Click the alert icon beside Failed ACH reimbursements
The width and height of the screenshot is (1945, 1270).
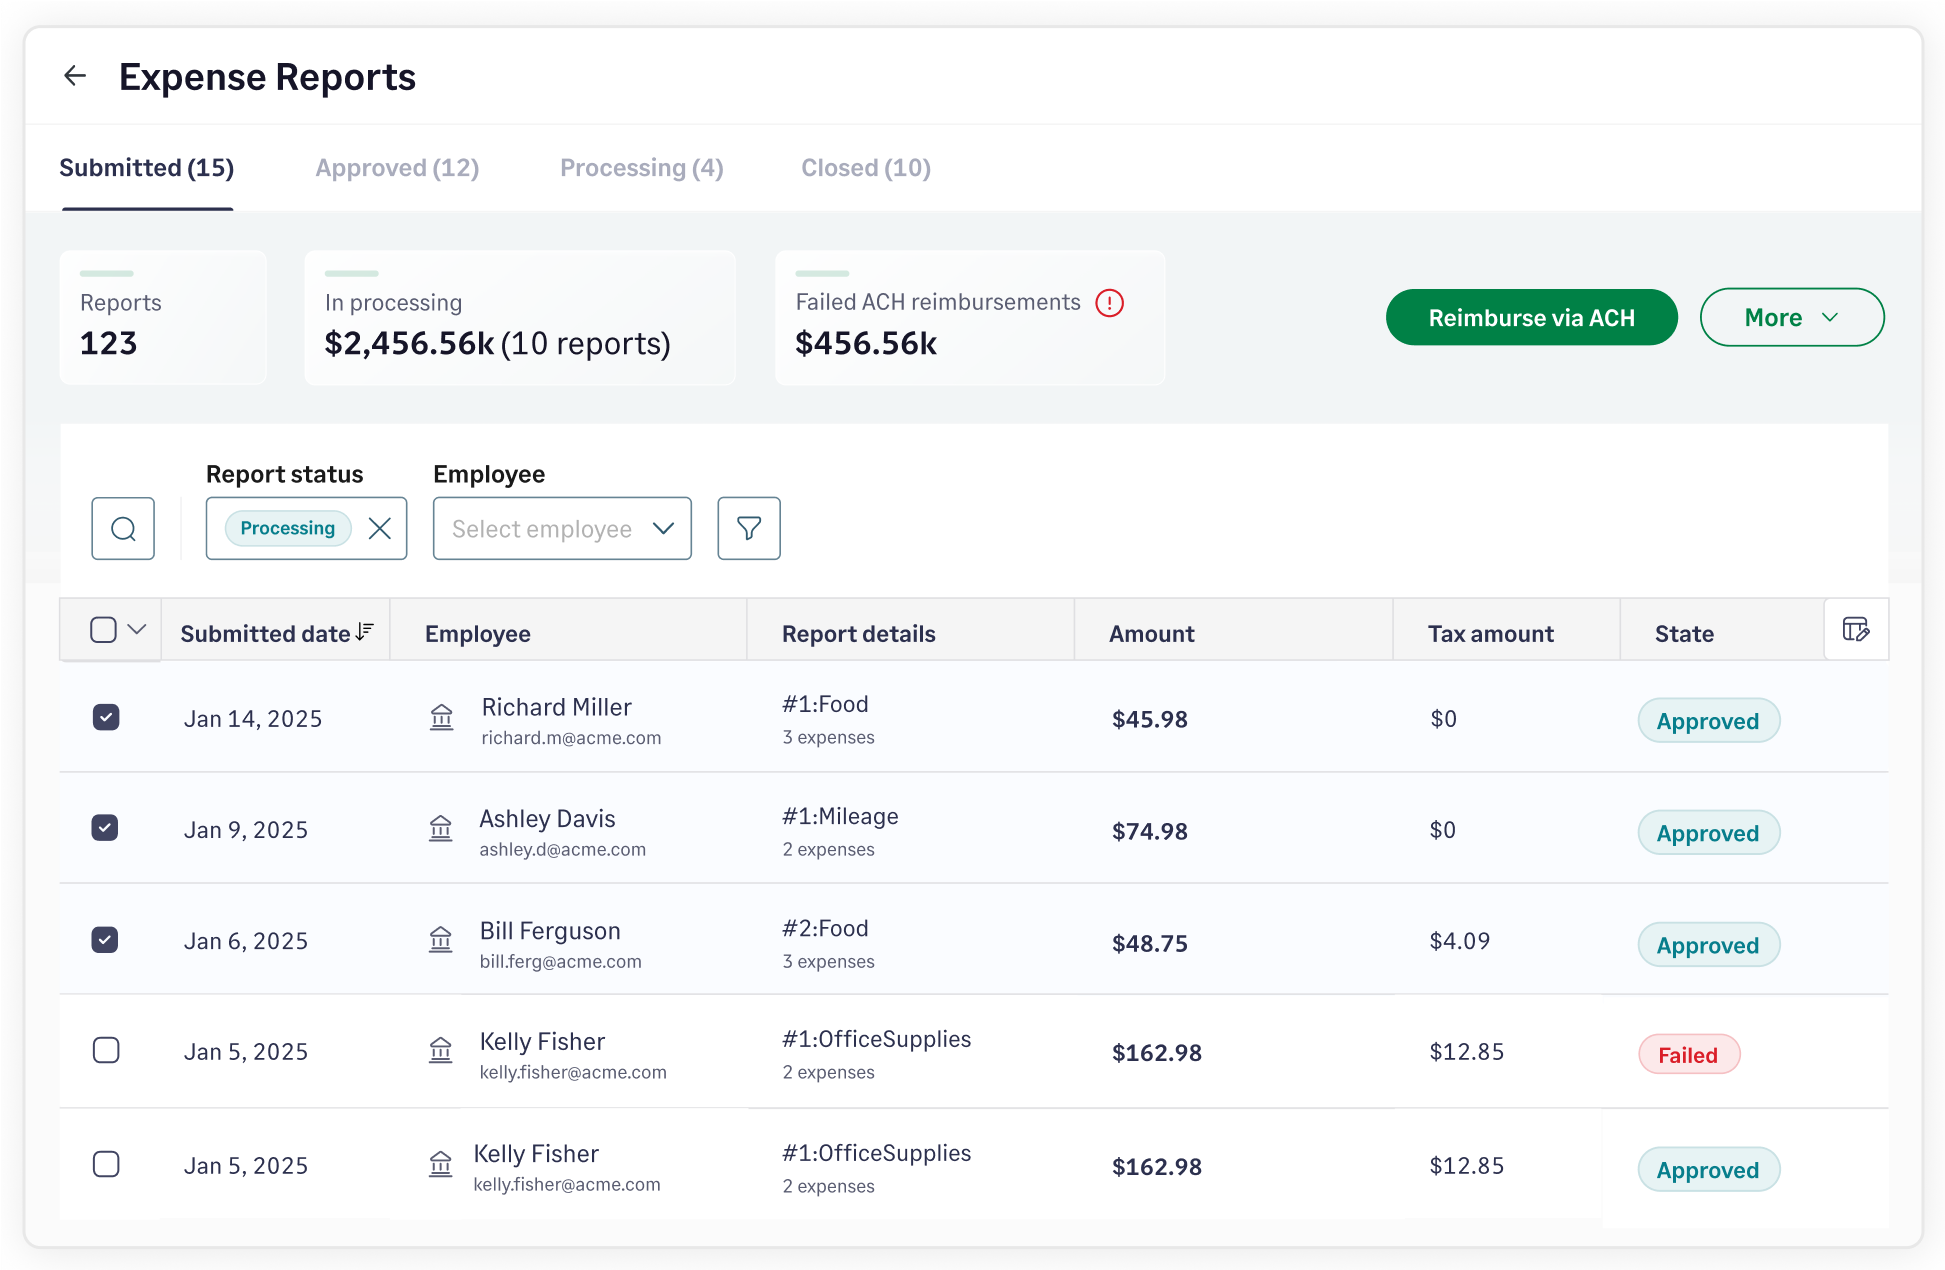[x=1110, y=302]
